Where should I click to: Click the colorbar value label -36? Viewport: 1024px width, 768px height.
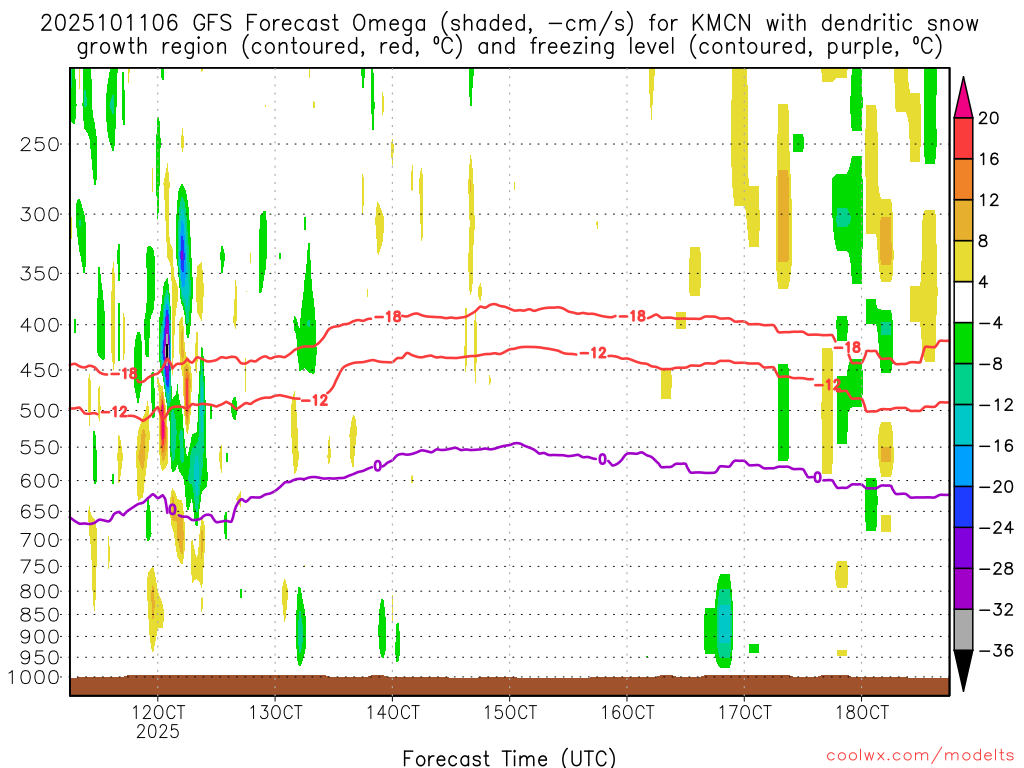pos(996,650)
